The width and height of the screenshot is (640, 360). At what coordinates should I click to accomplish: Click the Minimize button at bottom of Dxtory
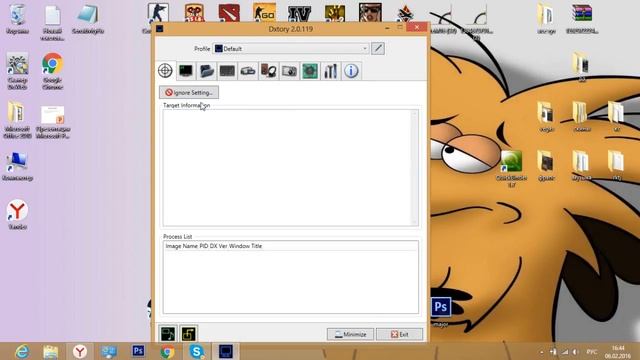pyautogui.click(x=350, y=334)
